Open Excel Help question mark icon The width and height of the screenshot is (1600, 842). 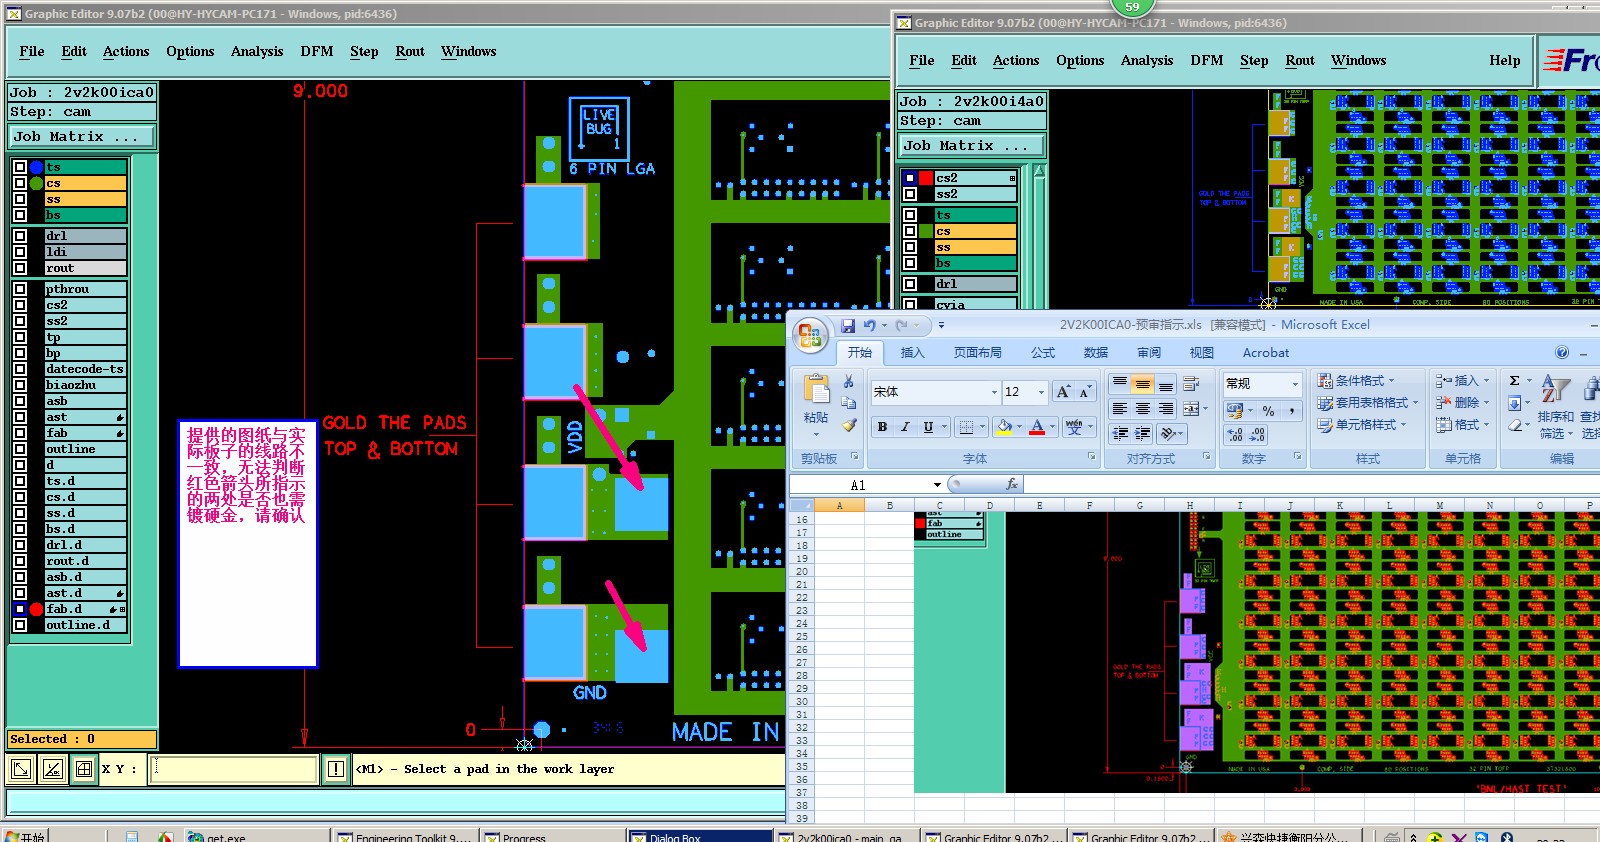coord(1562,352)
